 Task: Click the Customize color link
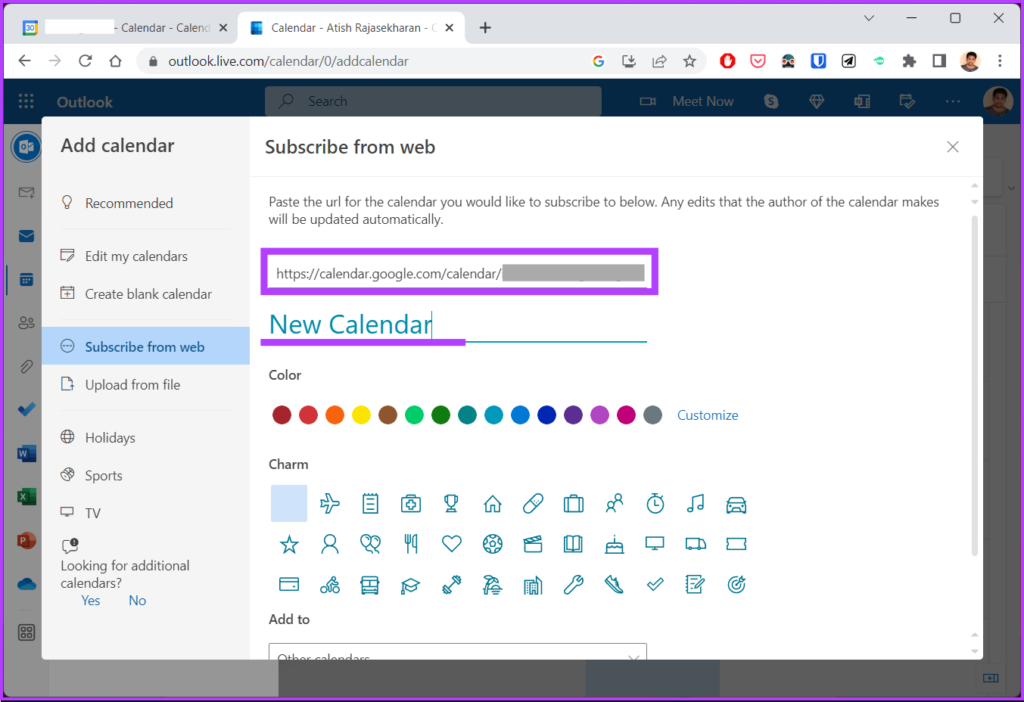(x=707, y=415)
